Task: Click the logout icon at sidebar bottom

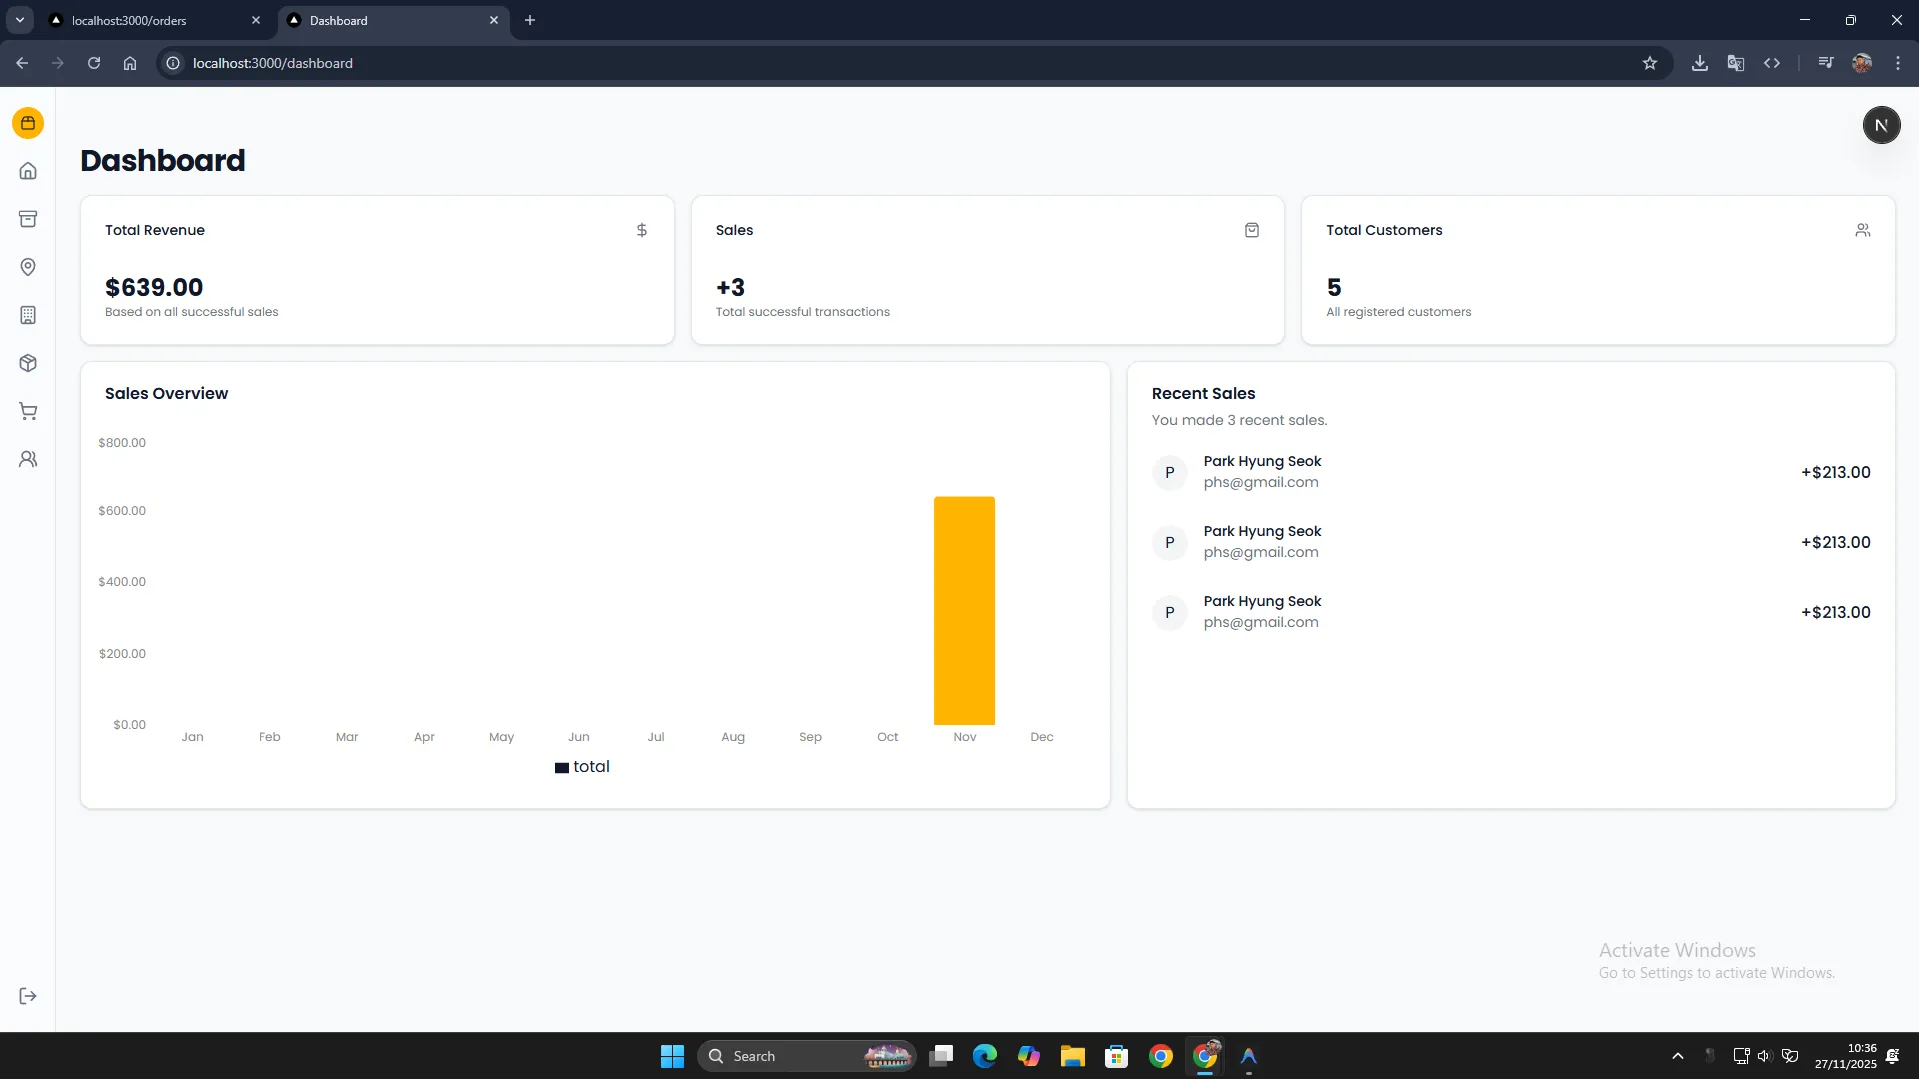Action: (x=28, y=996)
